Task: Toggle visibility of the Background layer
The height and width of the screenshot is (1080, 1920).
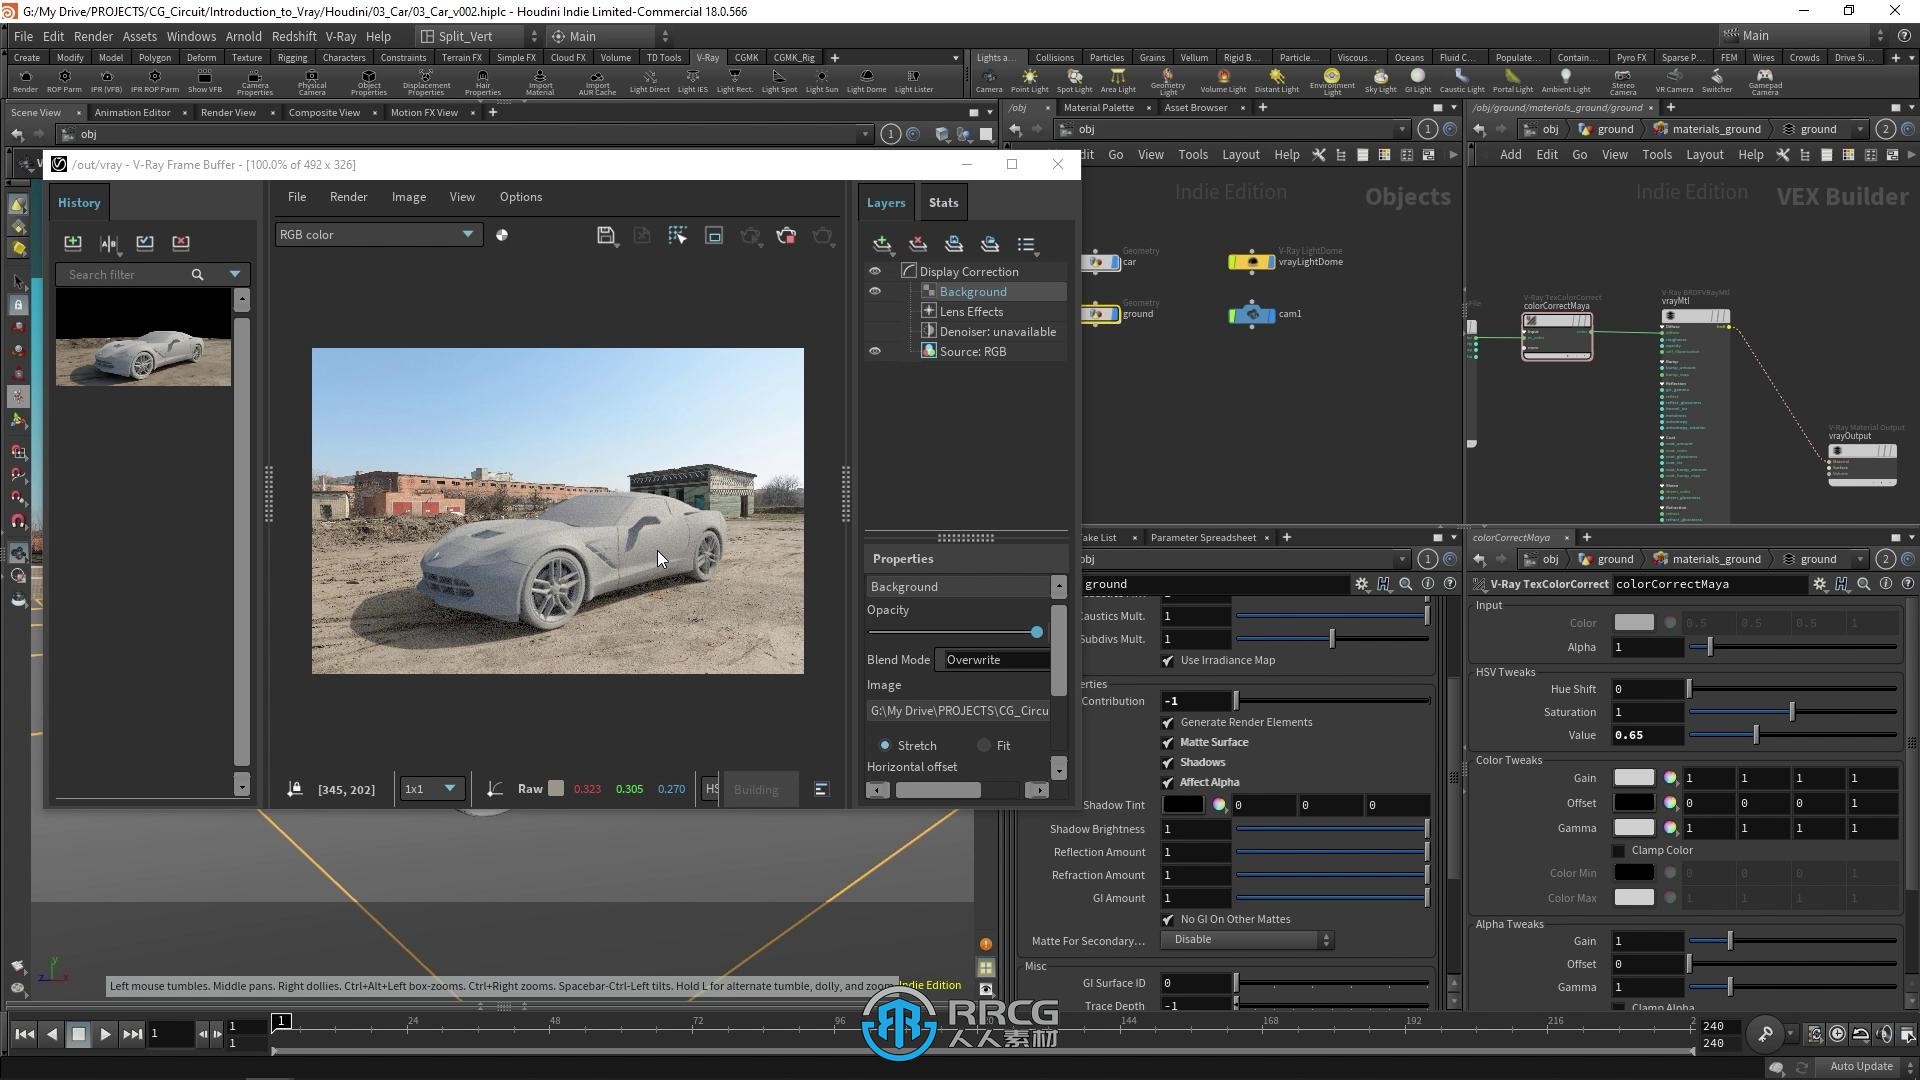Action: coord(874,290)
